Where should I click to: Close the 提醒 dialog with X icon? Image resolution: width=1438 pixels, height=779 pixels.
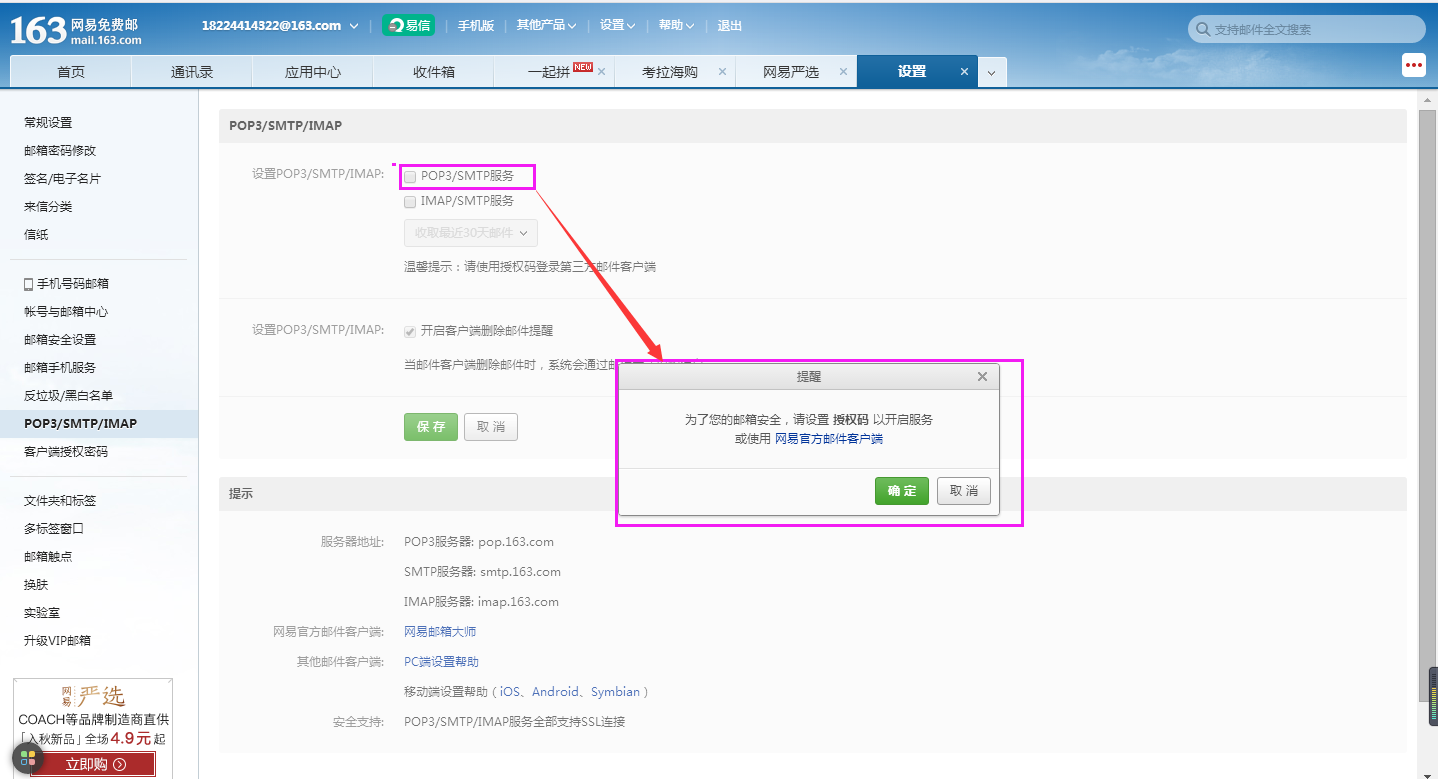[x=982, y=377]
